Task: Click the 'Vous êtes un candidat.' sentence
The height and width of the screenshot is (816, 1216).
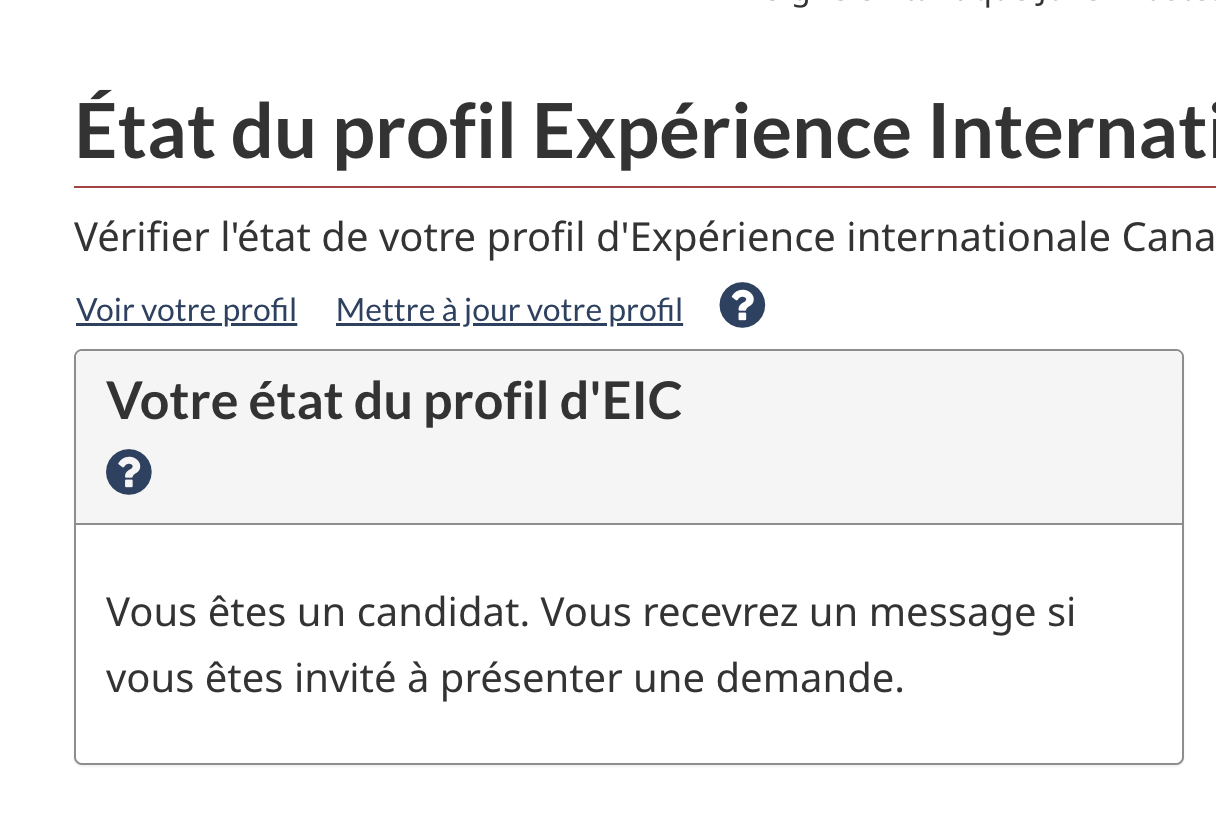Action: click(x=318, y=612)
